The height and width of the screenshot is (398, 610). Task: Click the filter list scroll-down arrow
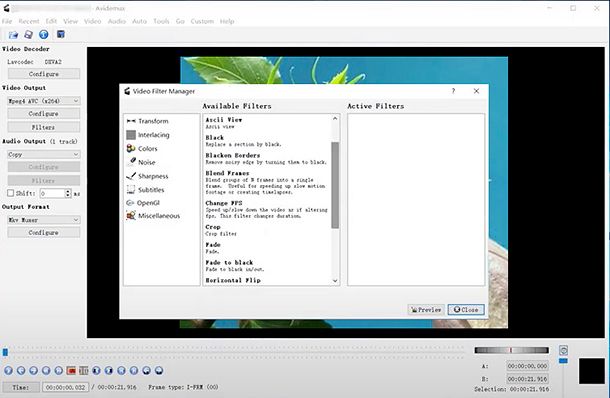[335, 281]
